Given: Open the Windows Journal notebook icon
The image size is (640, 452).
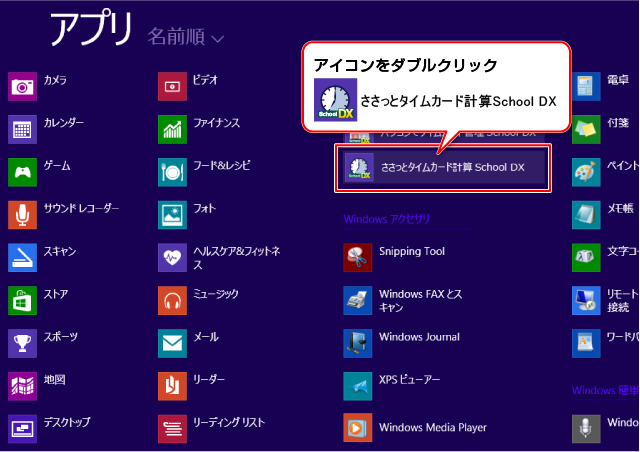Looking at the screenshot, I should point(358,343).
